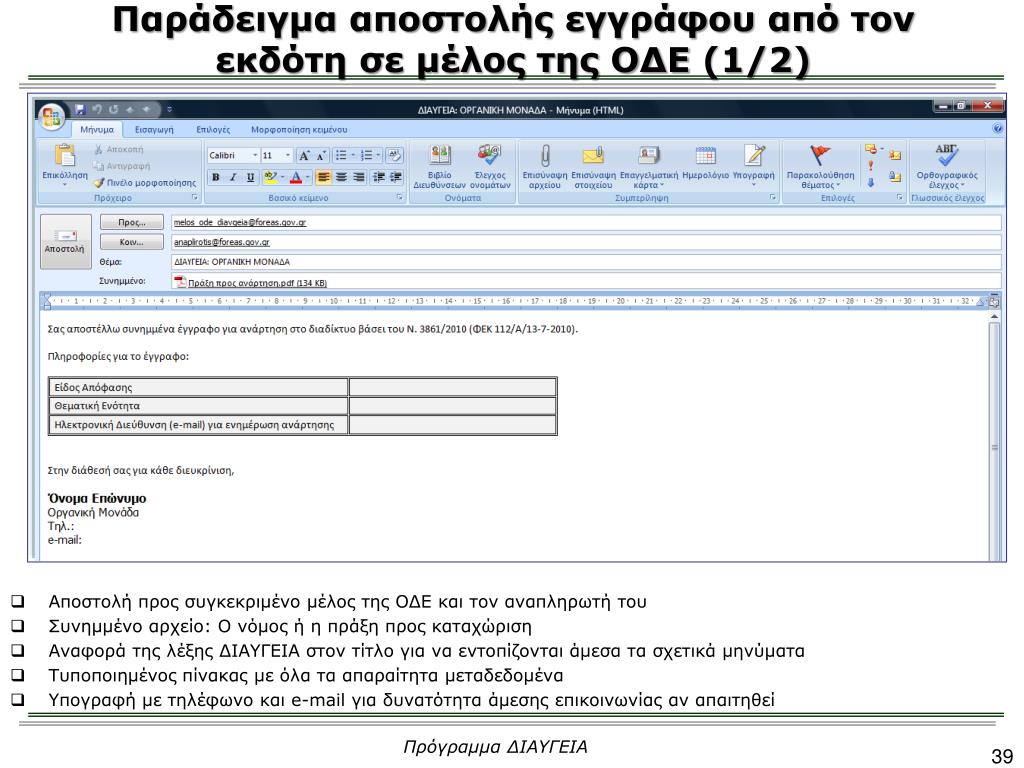Click the Κοιν... CC button
Viewport: 1024px width, 768px height.
pyautogui.click(x=132, y=242)
